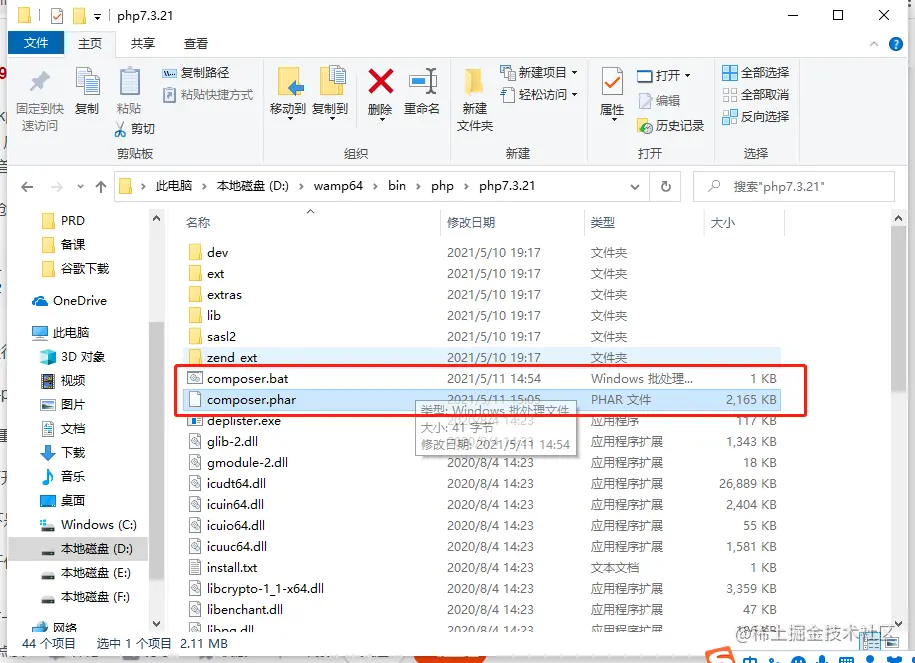Click Copy path (复制路径)
915x663 pixels.
pos(195,73)
